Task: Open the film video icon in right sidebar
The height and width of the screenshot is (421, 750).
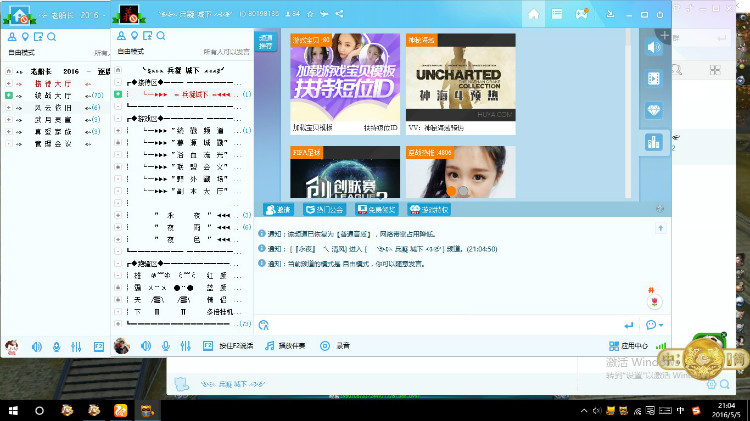Action: click(x=653, y=78)
